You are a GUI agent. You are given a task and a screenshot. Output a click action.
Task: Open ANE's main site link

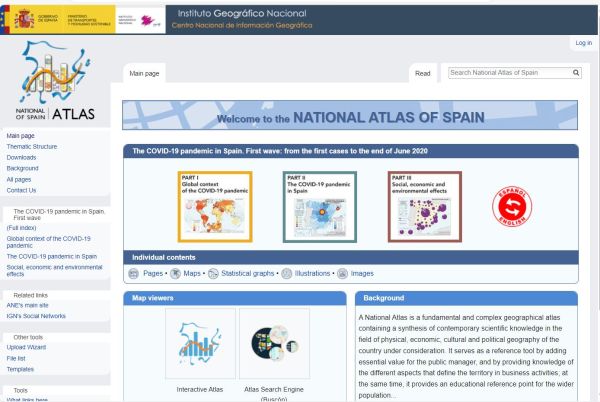(28, 305)
